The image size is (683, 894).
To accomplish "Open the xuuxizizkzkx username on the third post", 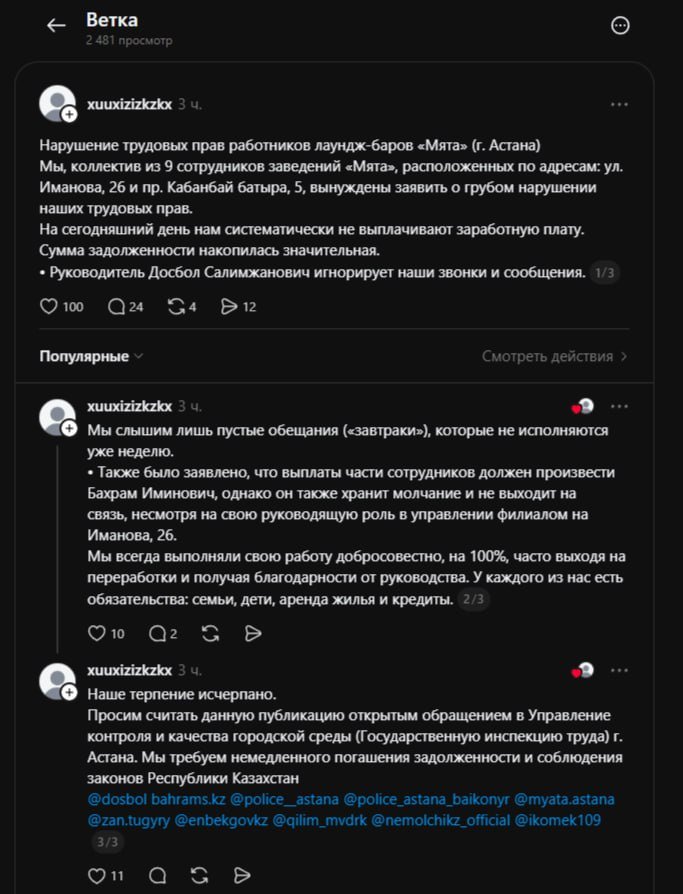I will click(x=129, y=670).
